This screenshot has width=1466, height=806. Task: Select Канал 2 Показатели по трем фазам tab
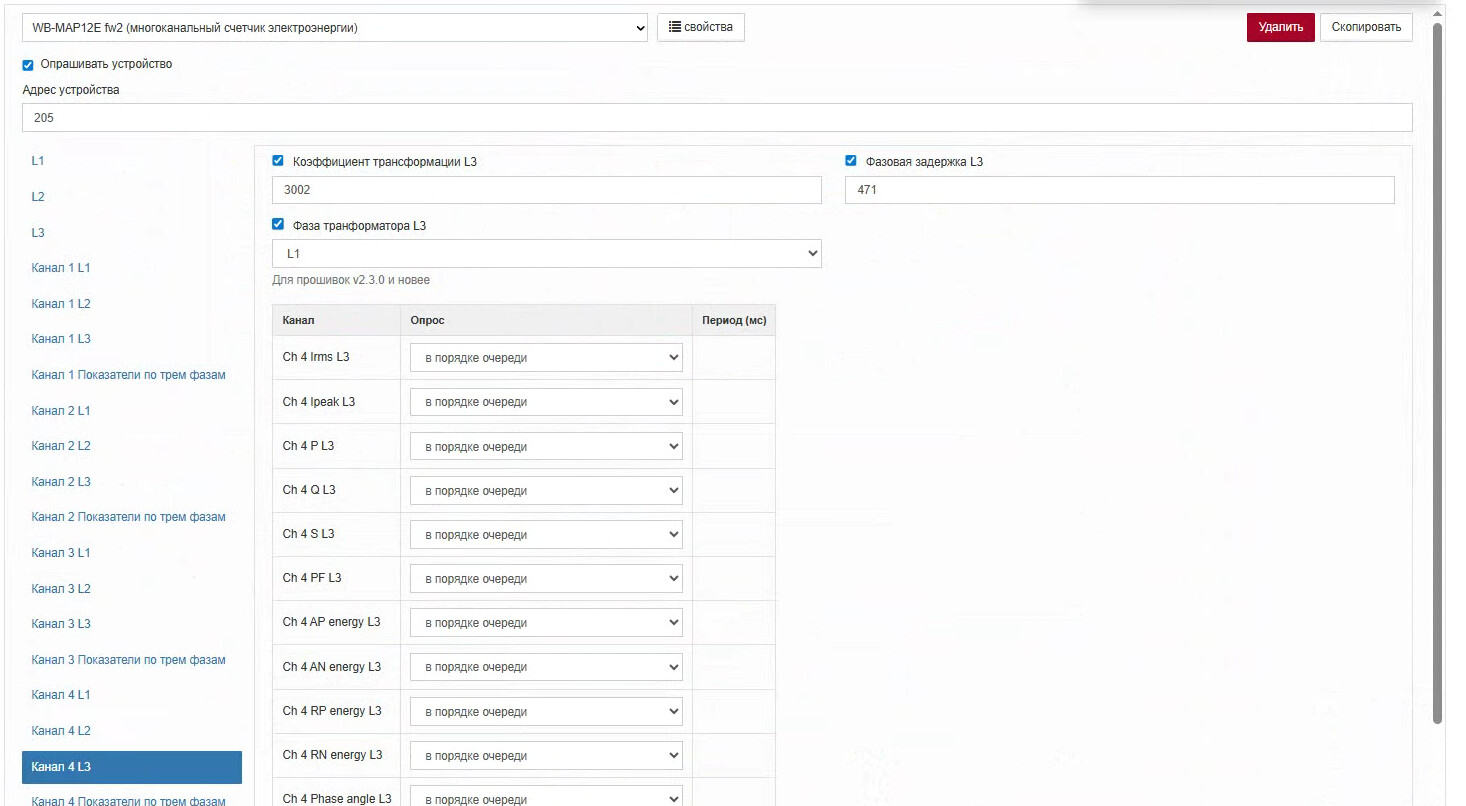click(x=128, y=517)
